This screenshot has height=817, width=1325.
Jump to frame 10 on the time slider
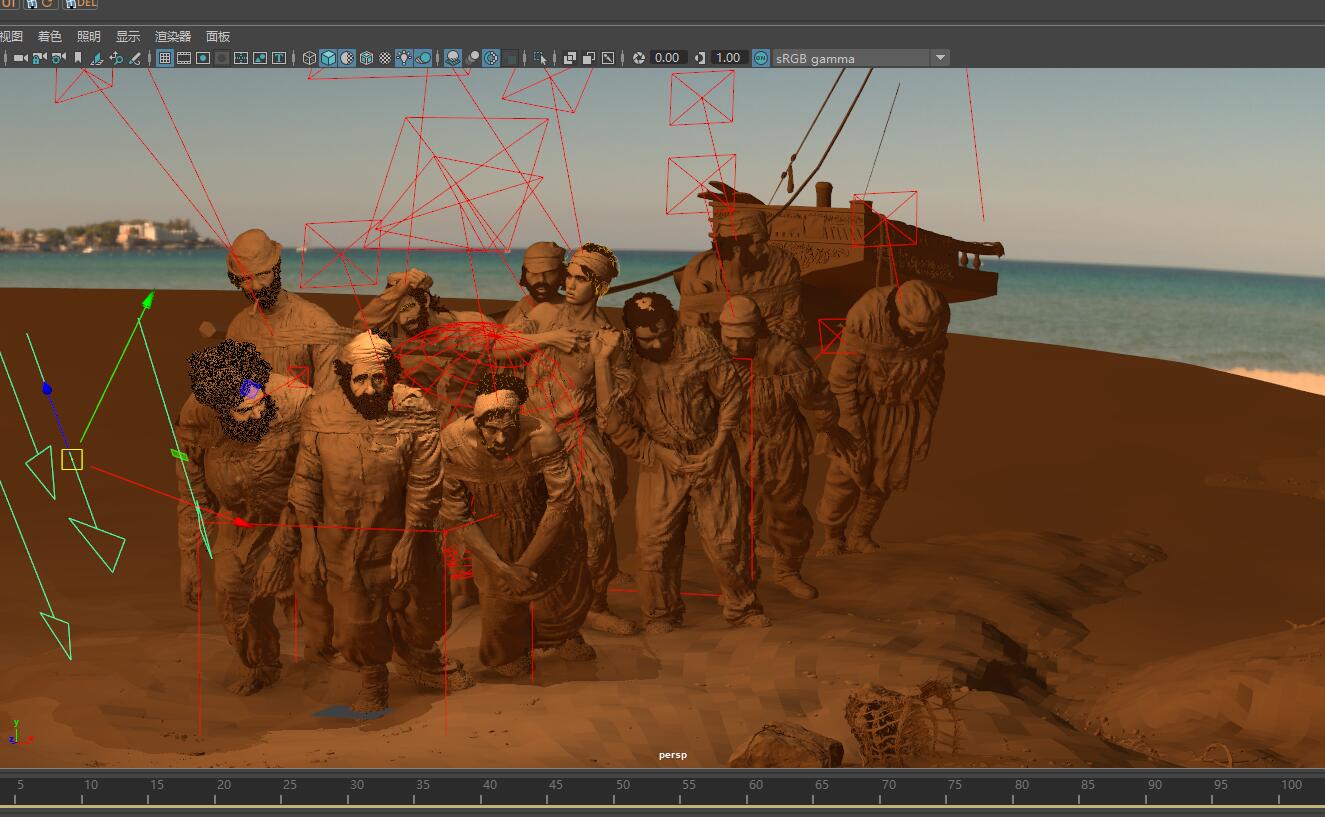(x=91, y=785)
